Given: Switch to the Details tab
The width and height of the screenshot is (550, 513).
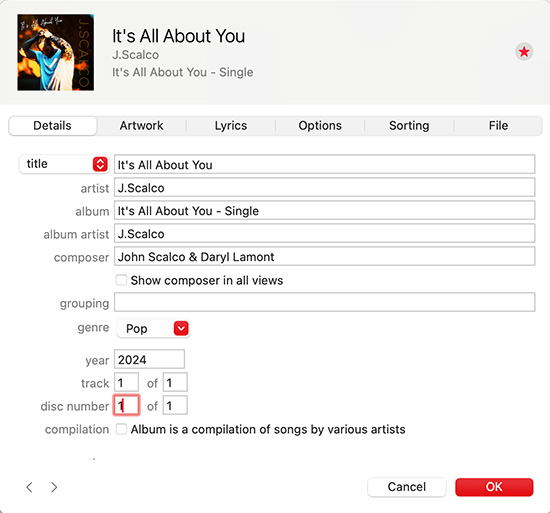Looking at the screenshot, I should pyautogui.click(x=53, y=126).
